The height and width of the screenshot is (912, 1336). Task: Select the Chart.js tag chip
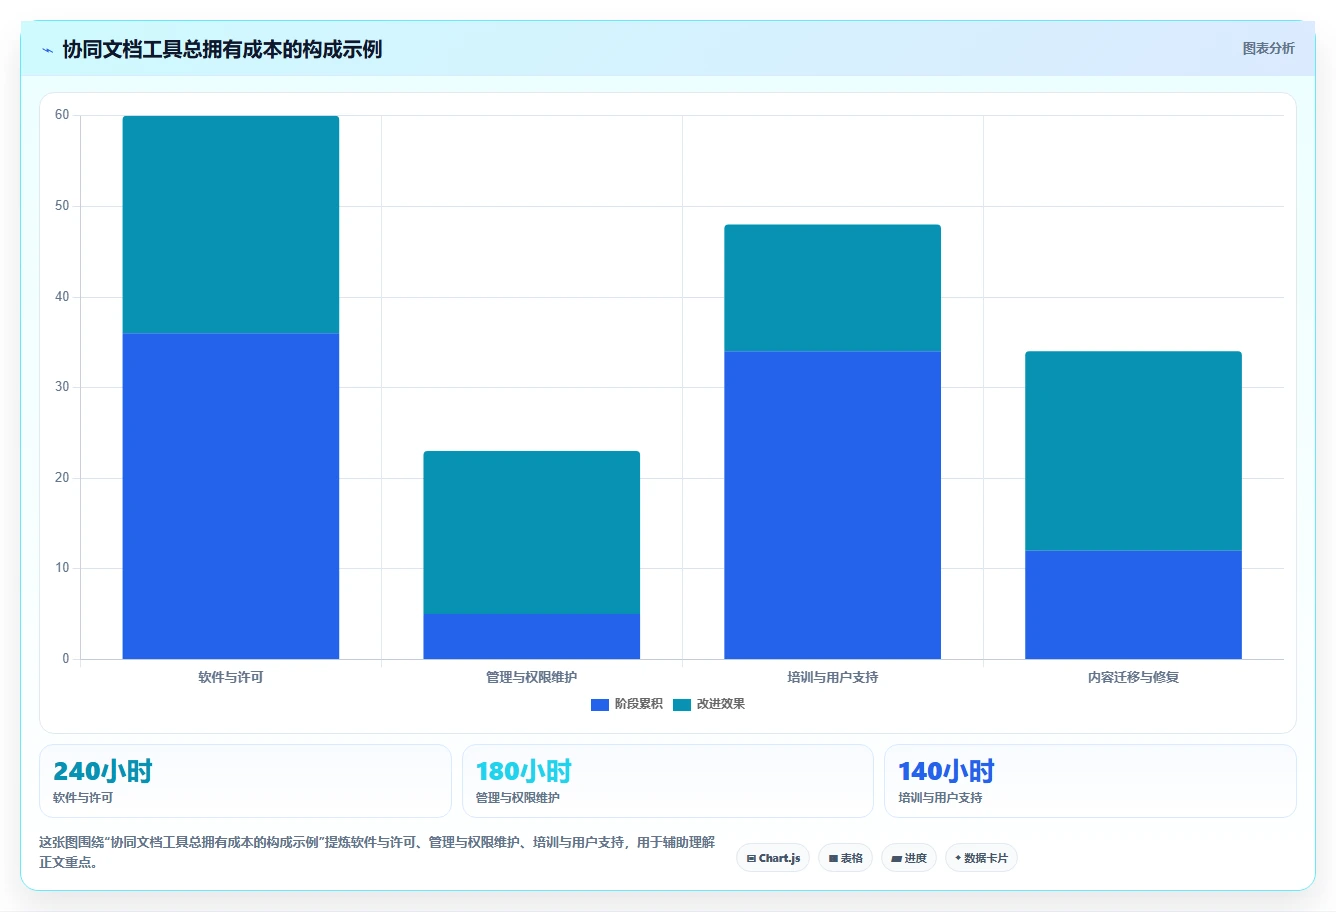coord(773,858)
